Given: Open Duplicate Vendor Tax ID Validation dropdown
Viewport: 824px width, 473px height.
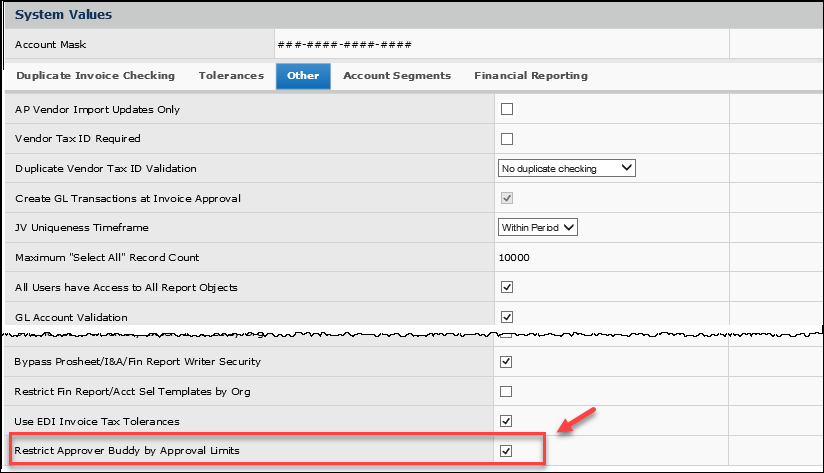Looking at the screenshot, I should [x=566, y=168].
